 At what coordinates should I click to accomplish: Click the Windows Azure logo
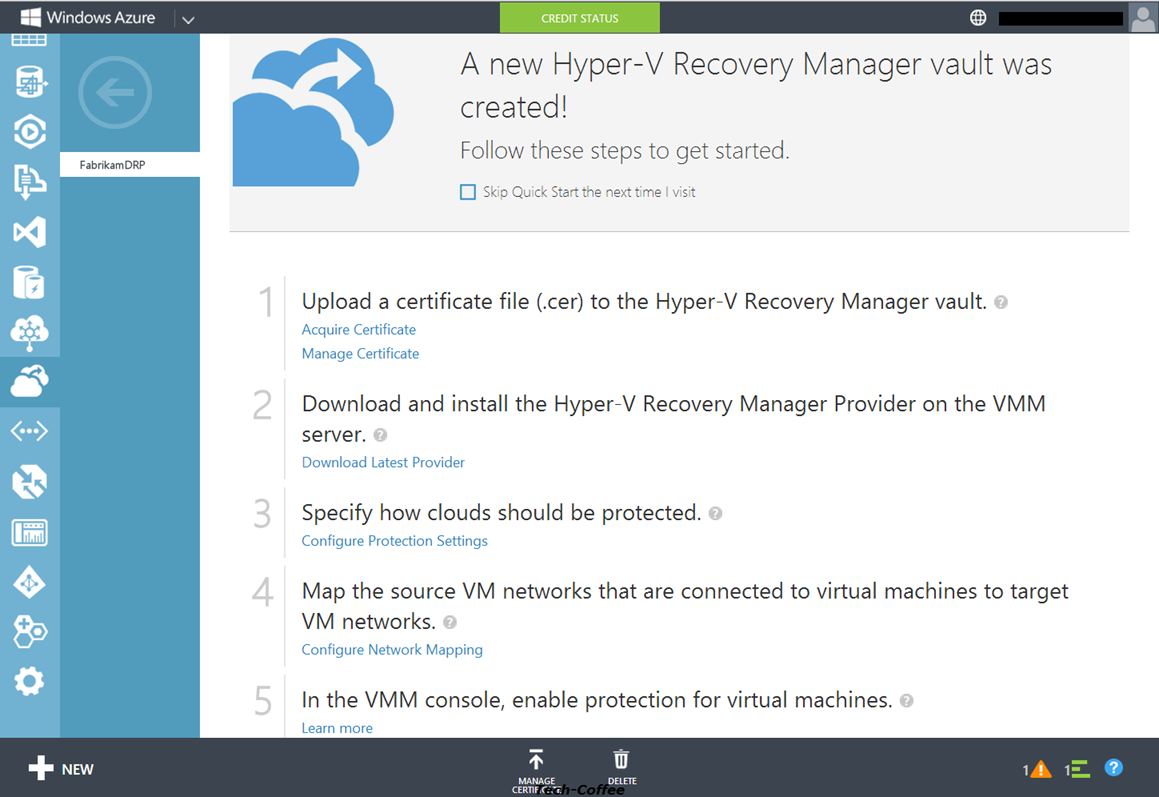click(87, 17)
